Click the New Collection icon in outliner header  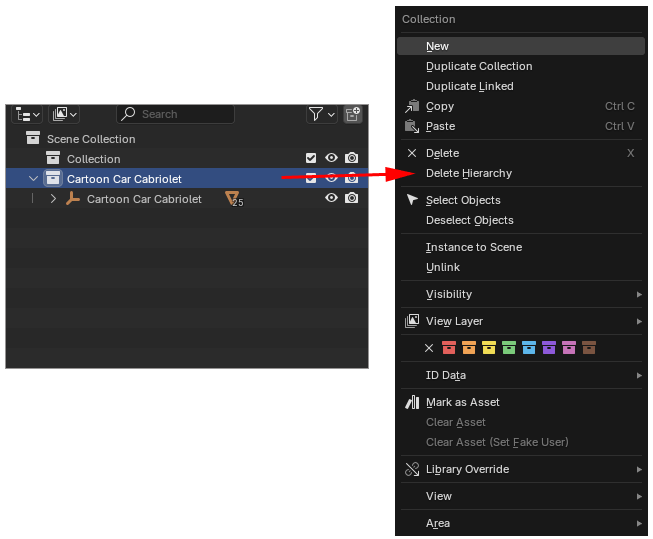point(353,115)
